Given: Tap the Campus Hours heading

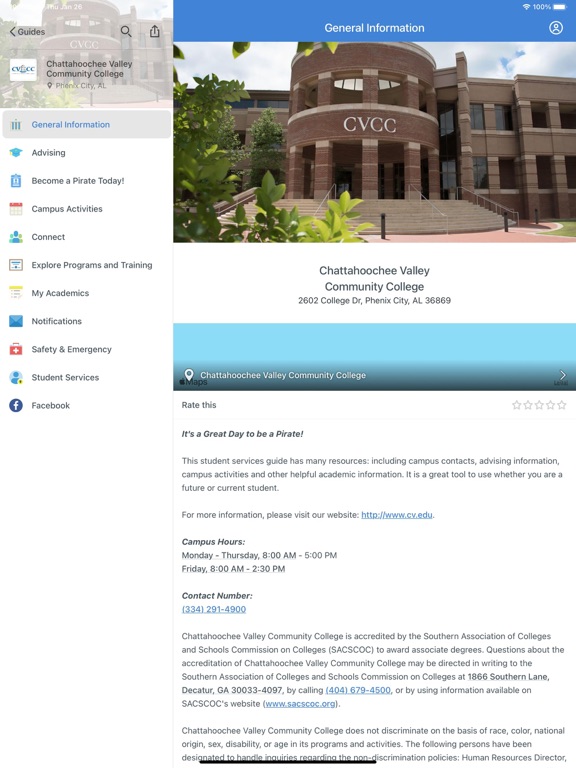Looking at the screenshot, I should click(213, 542).
